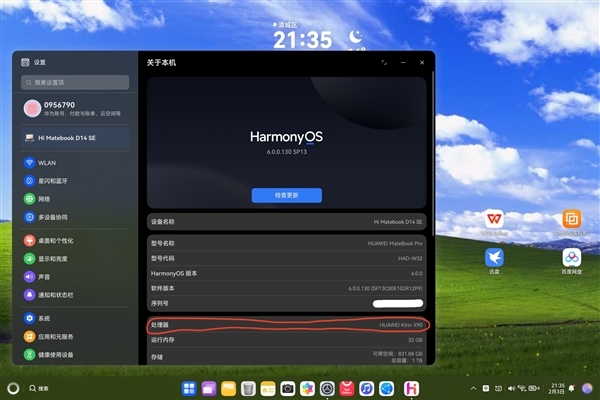Open the trash bin in the dock

tap(248, 389)
